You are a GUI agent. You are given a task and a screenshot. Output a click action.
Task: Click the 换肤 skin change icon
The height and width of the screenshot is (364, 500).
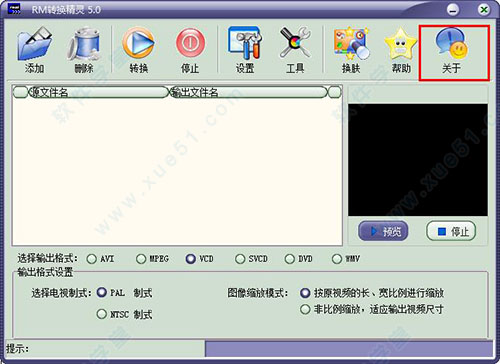(x=351, y=43)
